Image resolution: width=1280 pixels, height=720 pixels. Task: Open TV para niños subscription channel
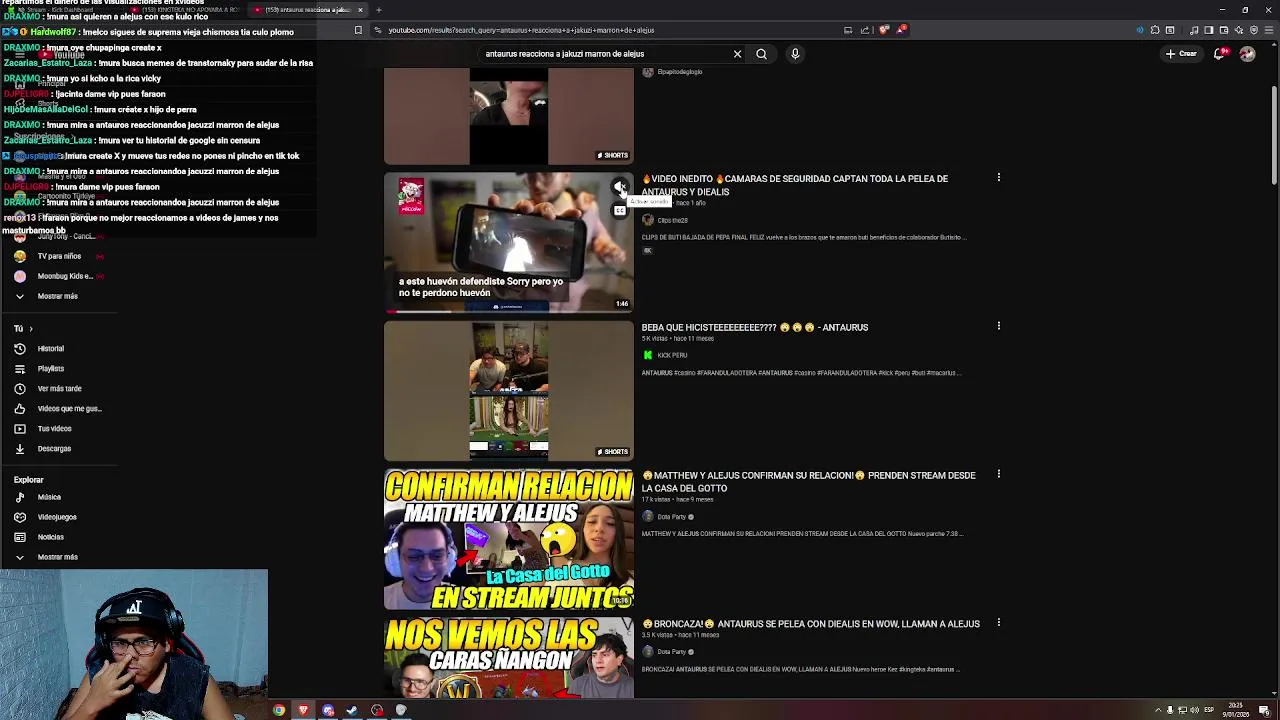pos(58,256)
